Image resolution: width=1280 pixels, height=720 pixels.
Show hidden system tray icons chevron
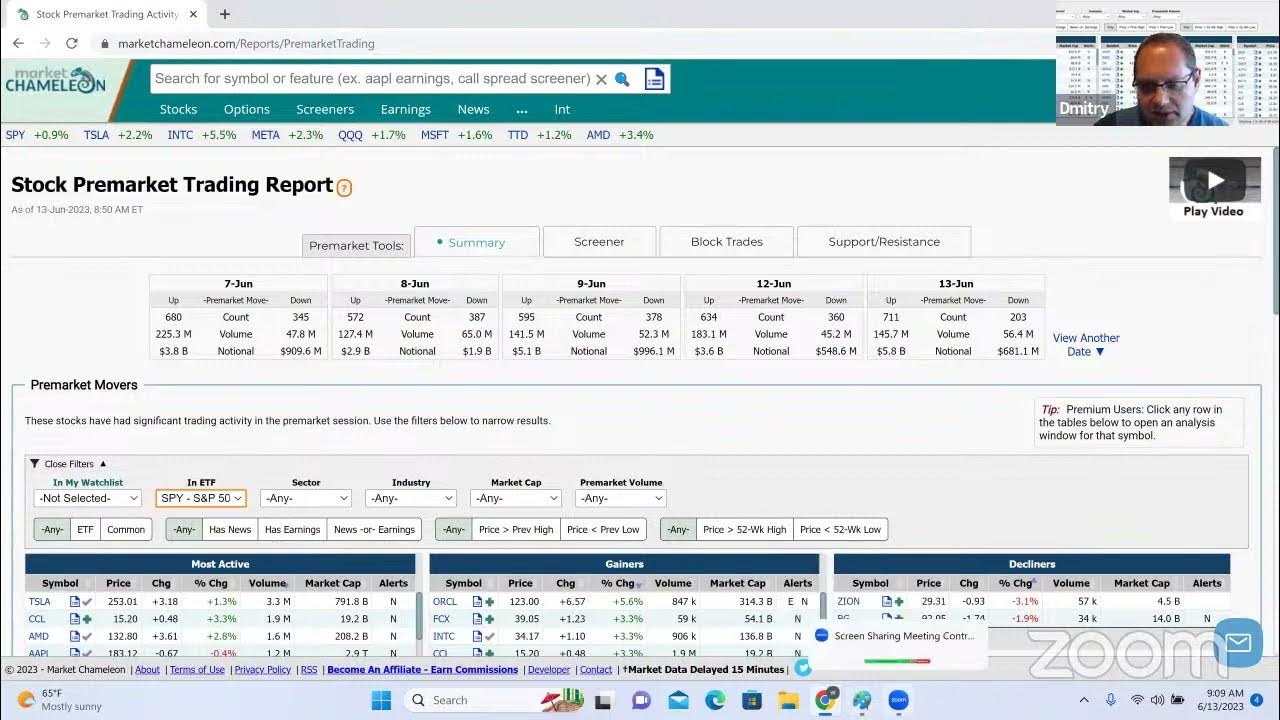coord(1084,700)
